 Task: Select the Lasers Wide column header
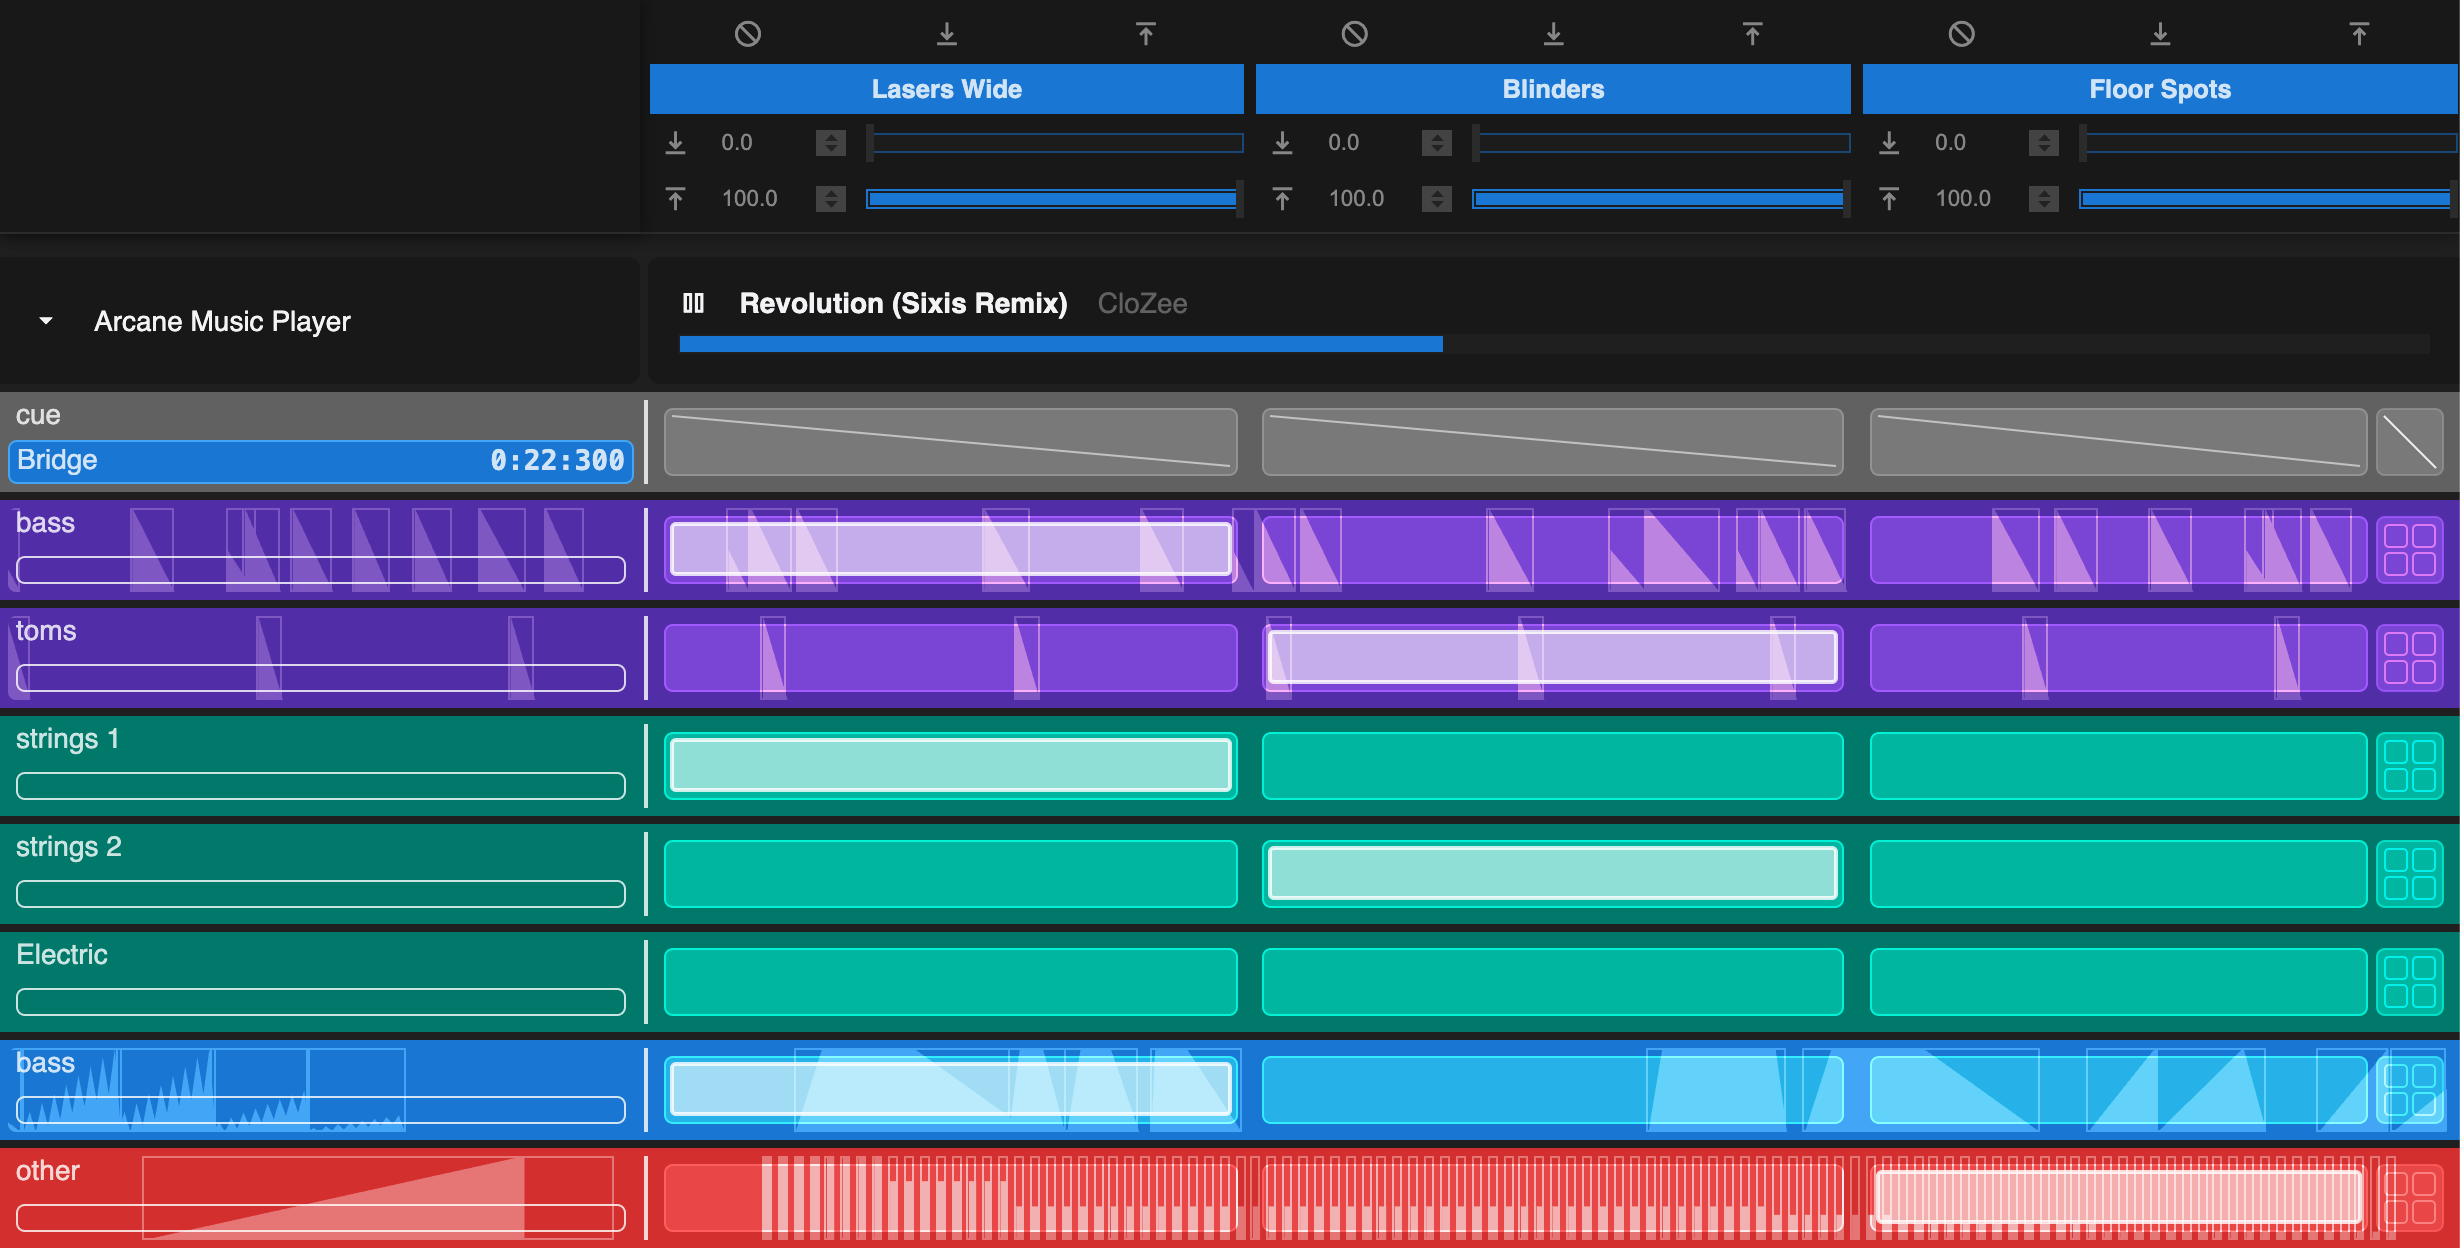click(946, 89)
